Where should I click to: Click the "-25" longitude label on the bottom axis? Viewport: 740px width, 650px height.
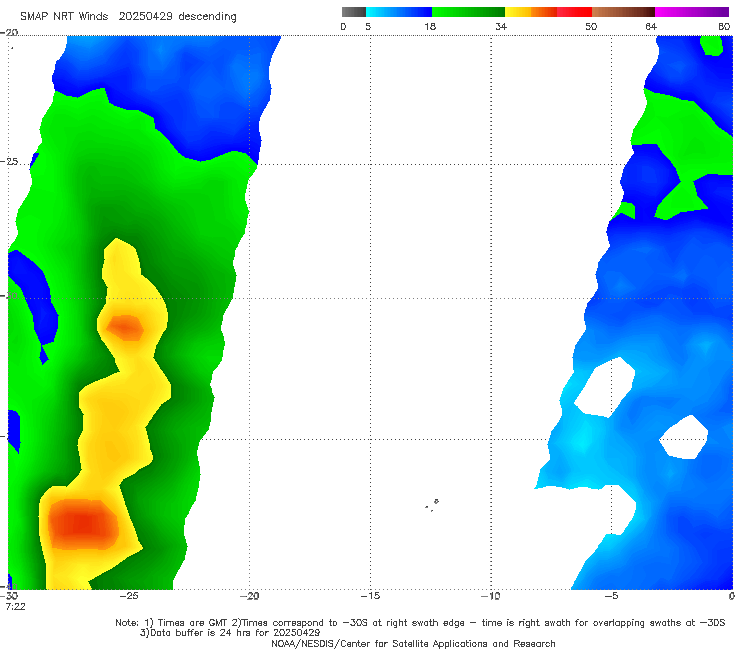(x=129, y=596)
